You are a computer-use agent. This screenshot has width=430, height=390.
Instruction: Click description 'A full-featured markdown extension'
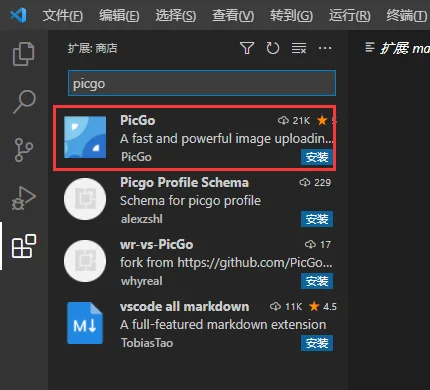pos(223,325)
